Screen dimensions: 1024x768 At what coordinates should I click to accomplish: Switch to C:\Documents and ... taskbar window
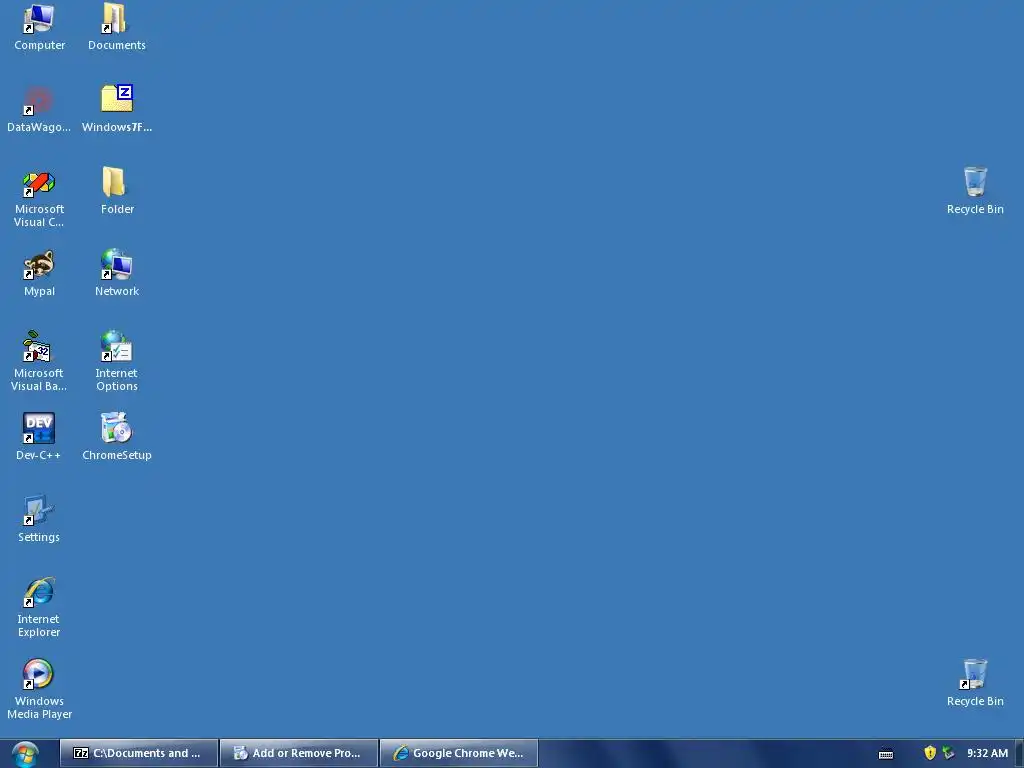[x=139, y=753]
